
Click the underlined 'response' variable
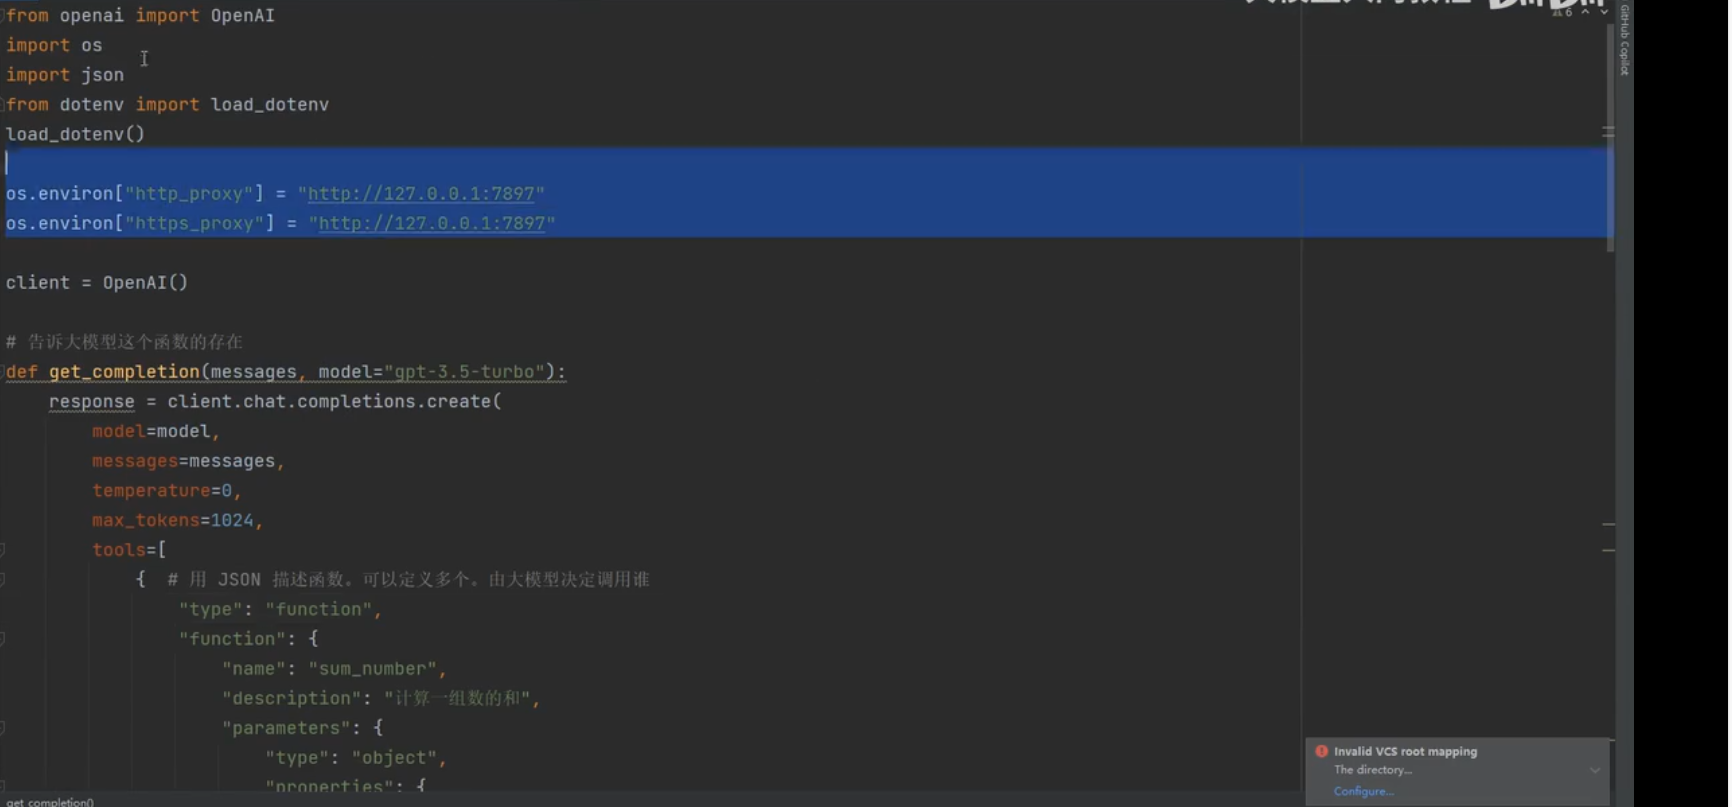(91, 402)
